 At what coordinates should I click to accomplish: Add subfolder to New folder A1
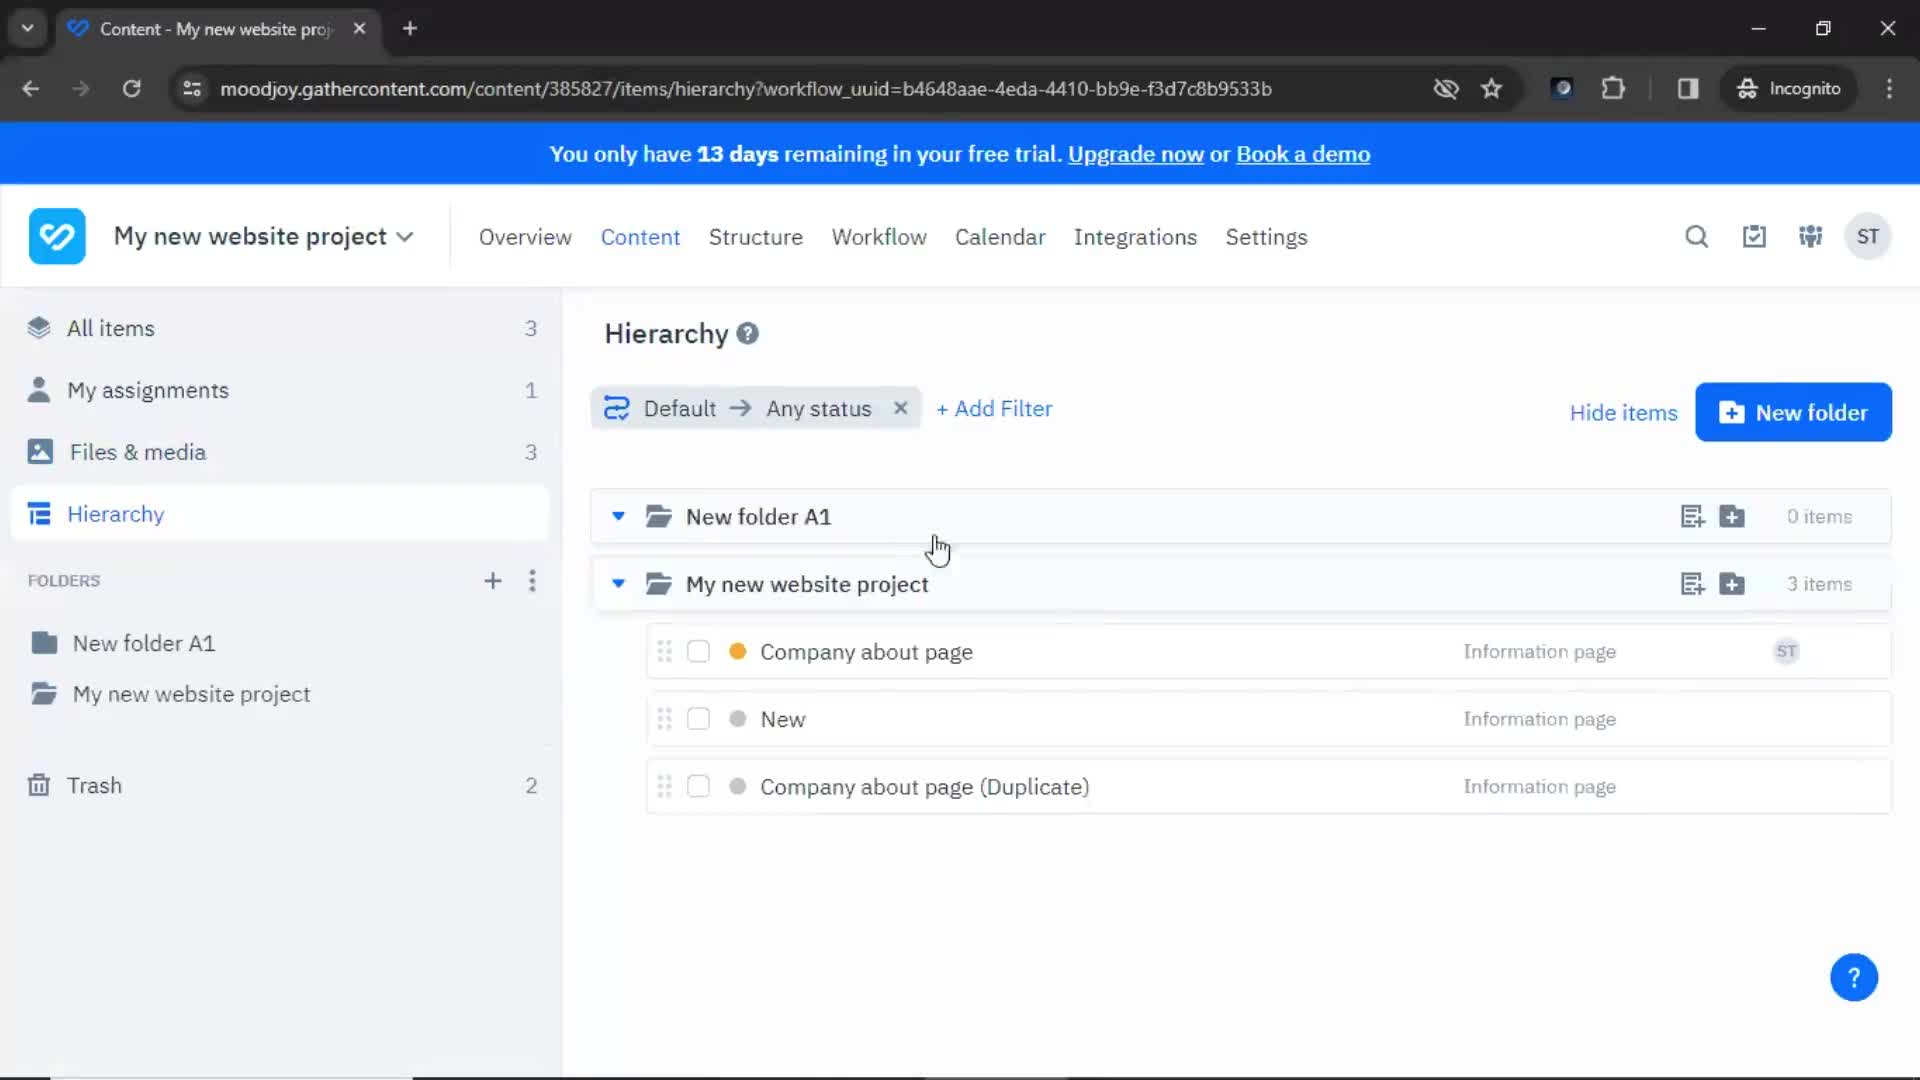point(1732,517)
